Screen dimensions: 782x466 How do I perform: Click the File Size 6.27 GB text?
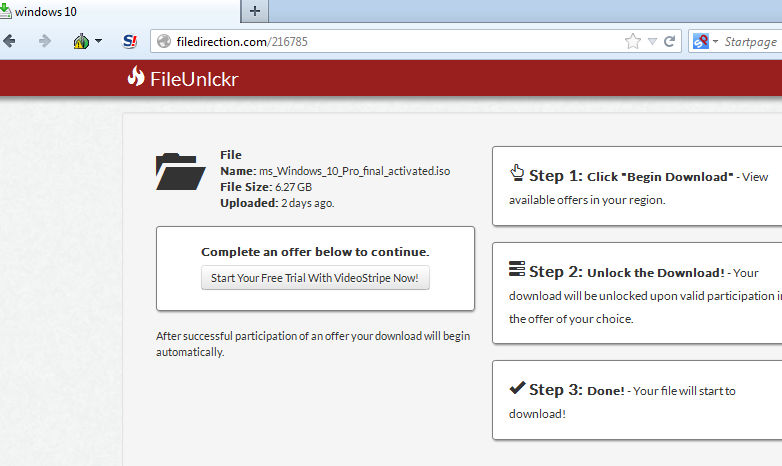266,187
